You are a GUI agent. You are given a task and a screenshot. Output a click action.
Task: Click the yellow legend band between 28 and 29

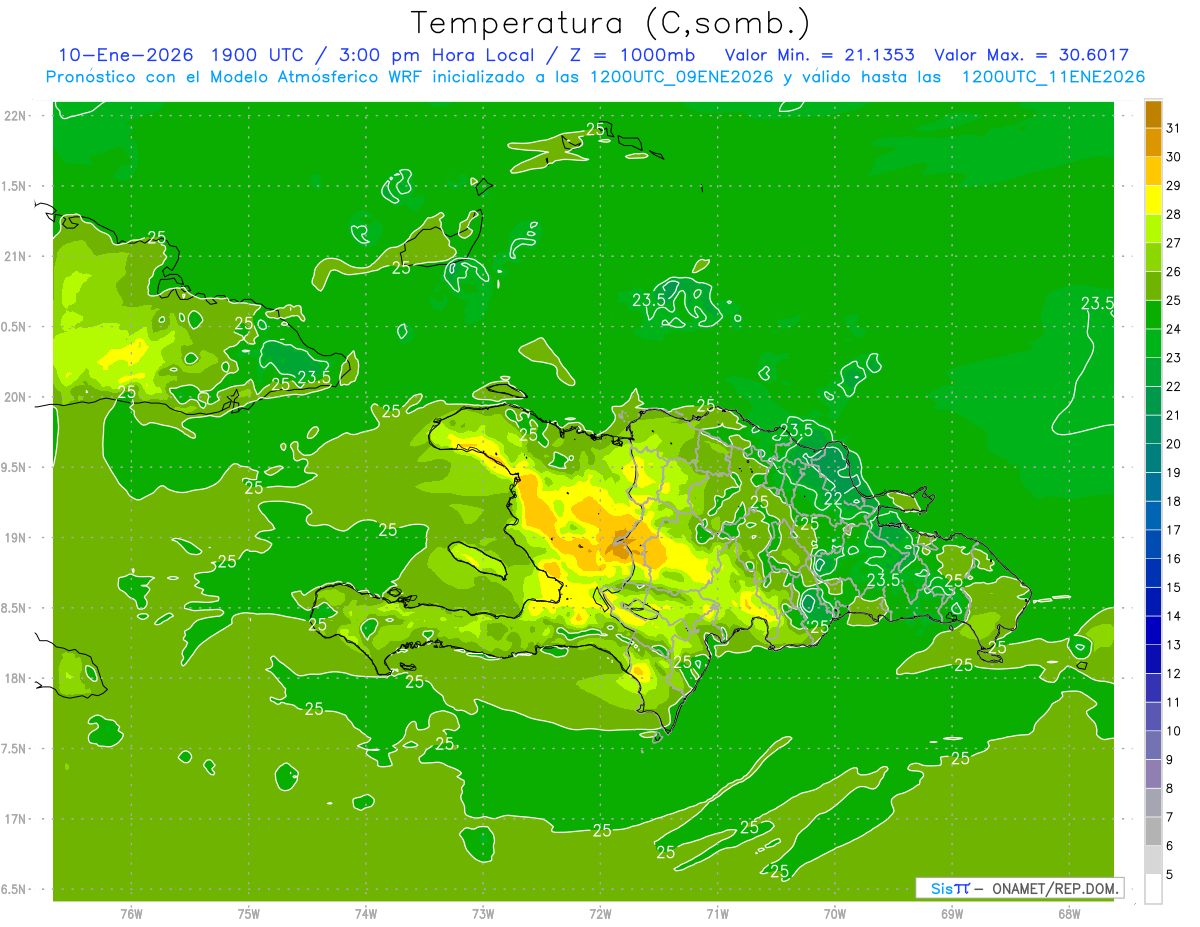1153,200
